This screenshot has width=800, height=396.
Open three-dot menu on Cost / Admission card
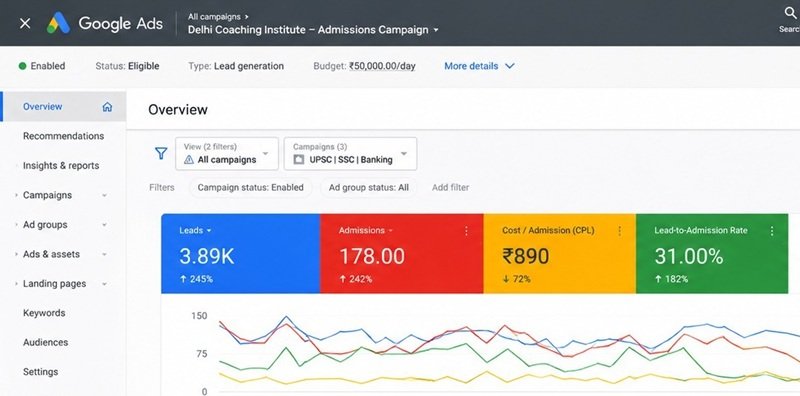(619, 231)
